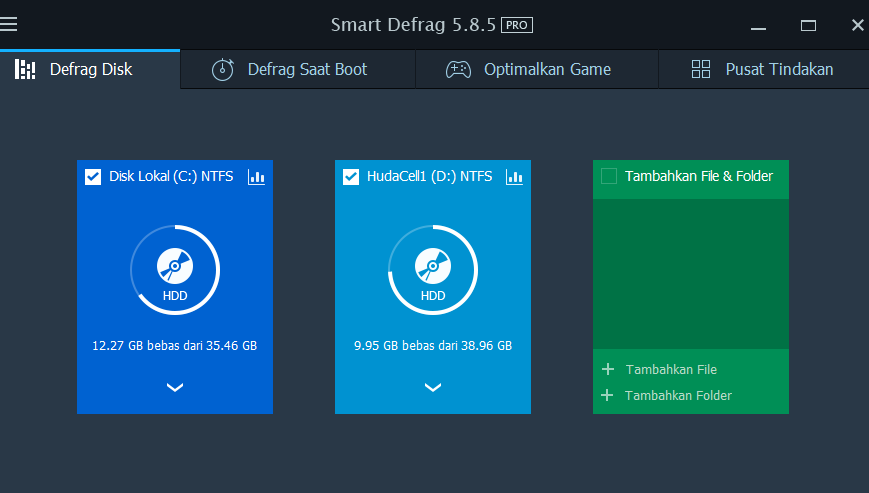Click the HDD disc icon on drive C:
869x493 pixels.
(x=175, y=266)
